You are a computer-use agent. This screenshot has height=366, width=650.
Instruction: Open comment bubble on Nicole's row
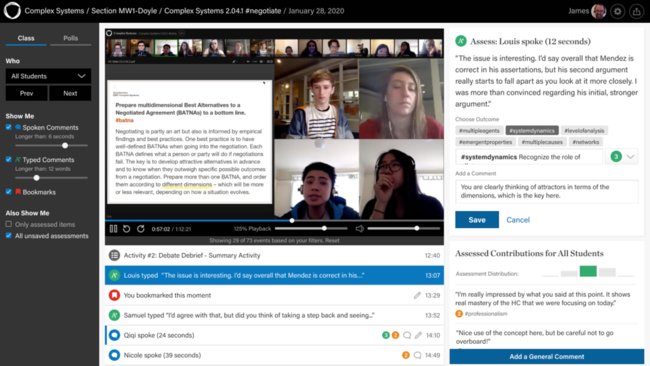[x=417, y=355]
